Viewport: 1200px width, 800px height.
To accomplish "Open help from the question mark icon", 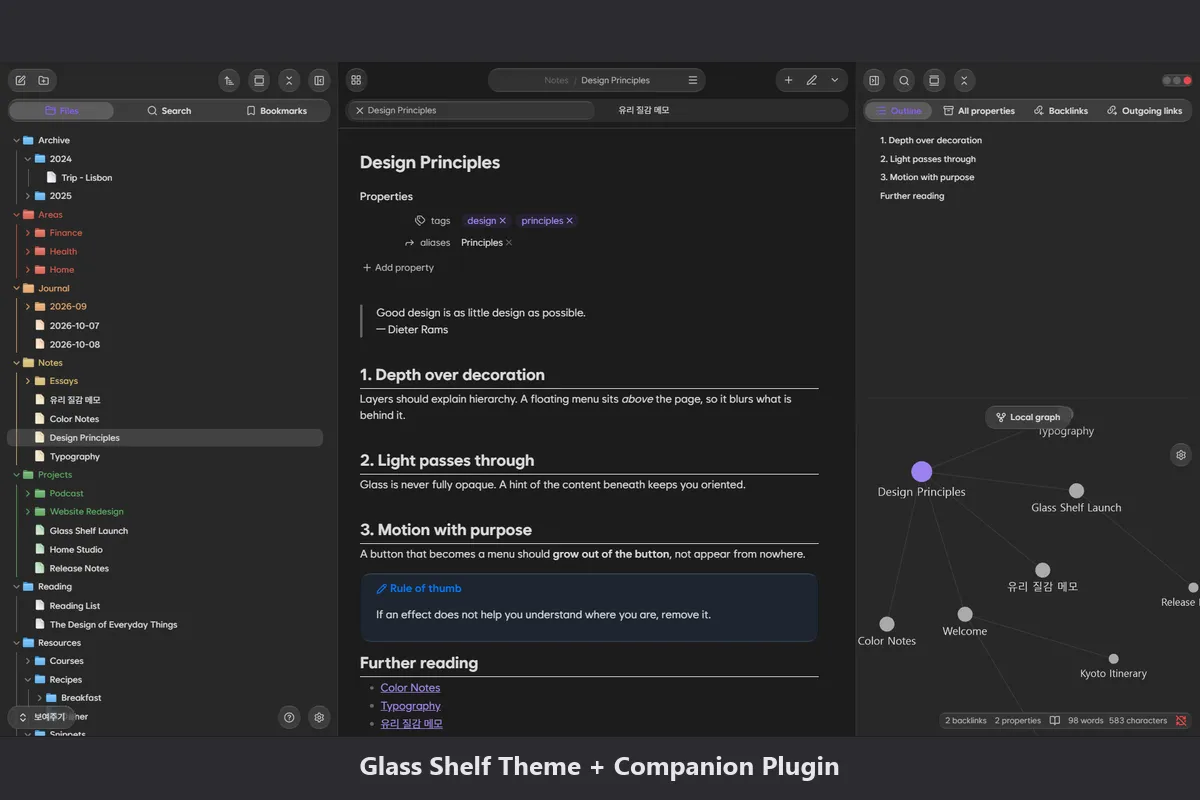I will point(289,717).
